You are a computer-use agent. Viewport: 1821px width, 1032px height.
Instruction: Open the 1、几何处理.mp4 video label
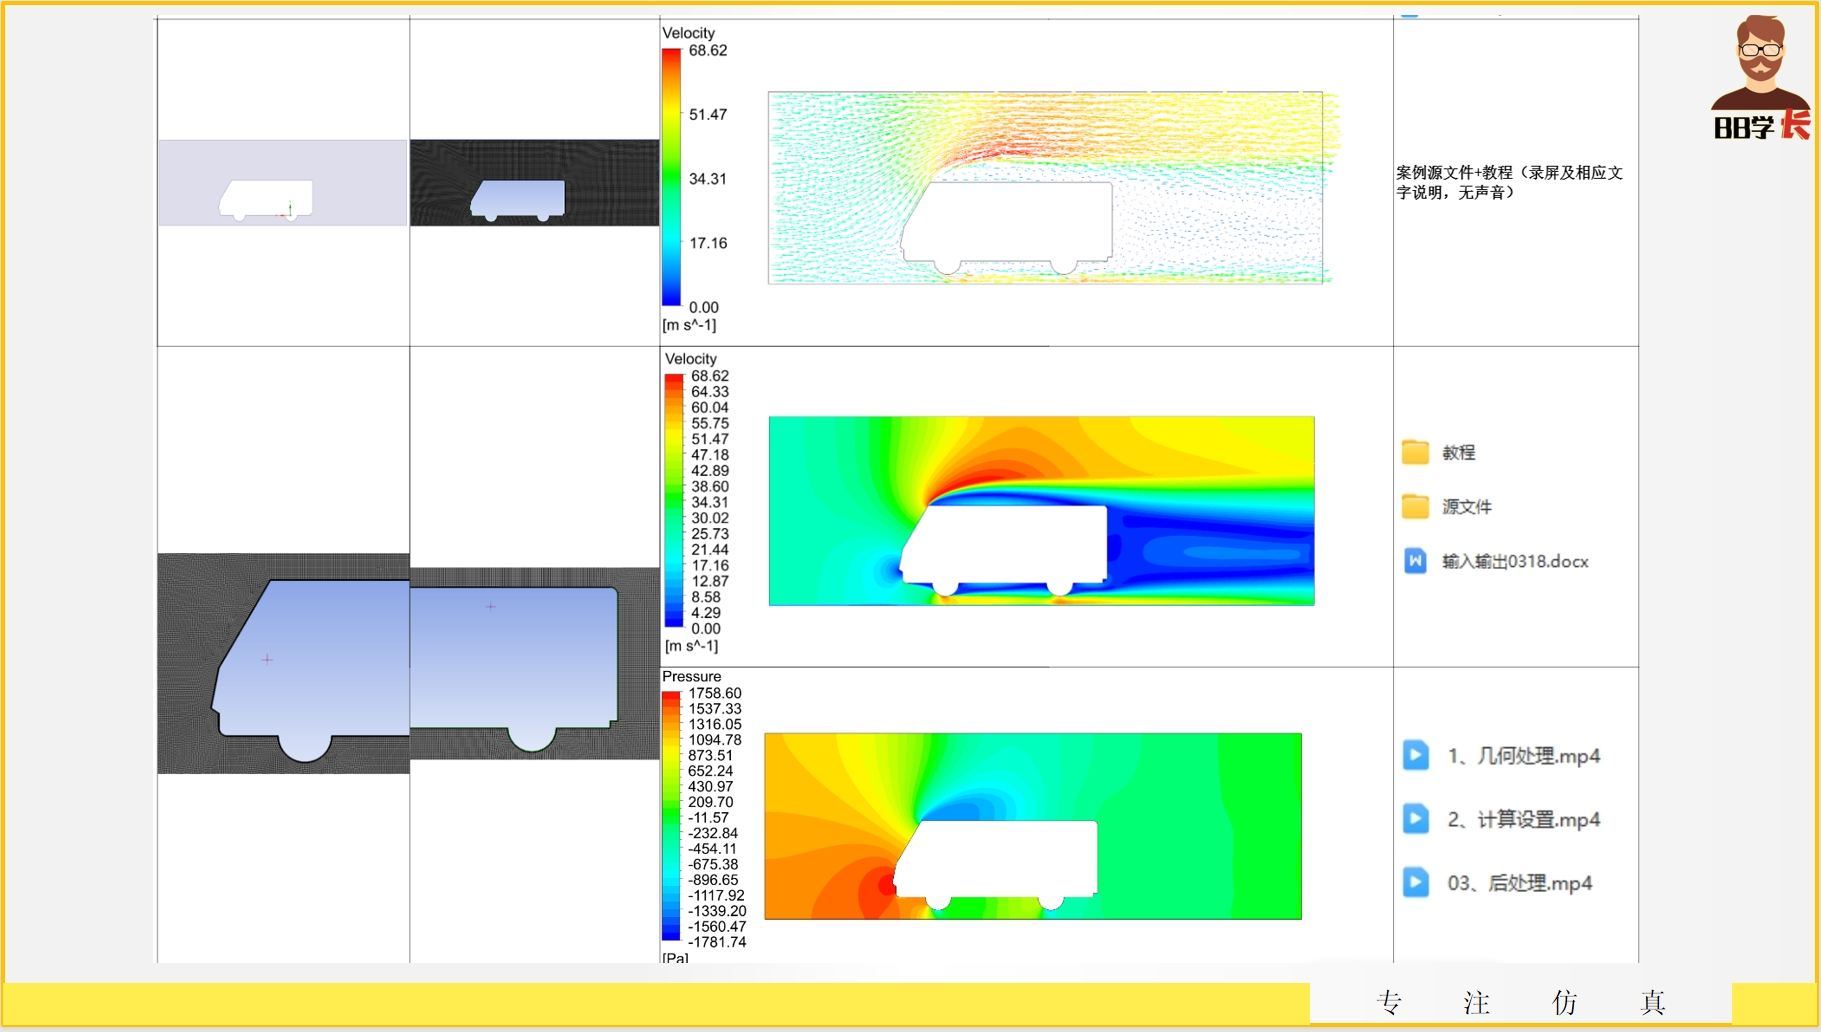1523,756
